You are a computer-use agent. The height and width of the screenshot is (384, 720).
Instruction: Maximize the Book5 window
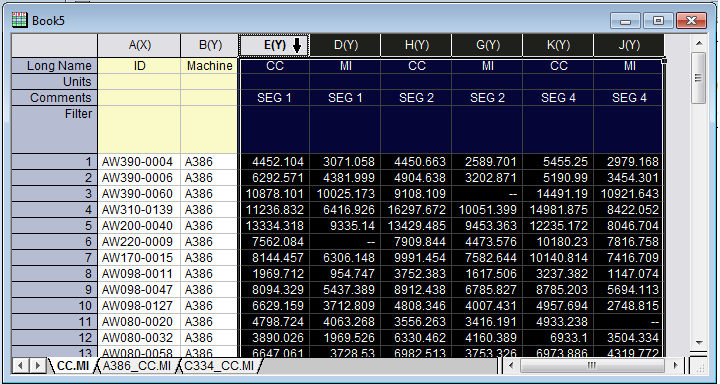pos(658,21)
